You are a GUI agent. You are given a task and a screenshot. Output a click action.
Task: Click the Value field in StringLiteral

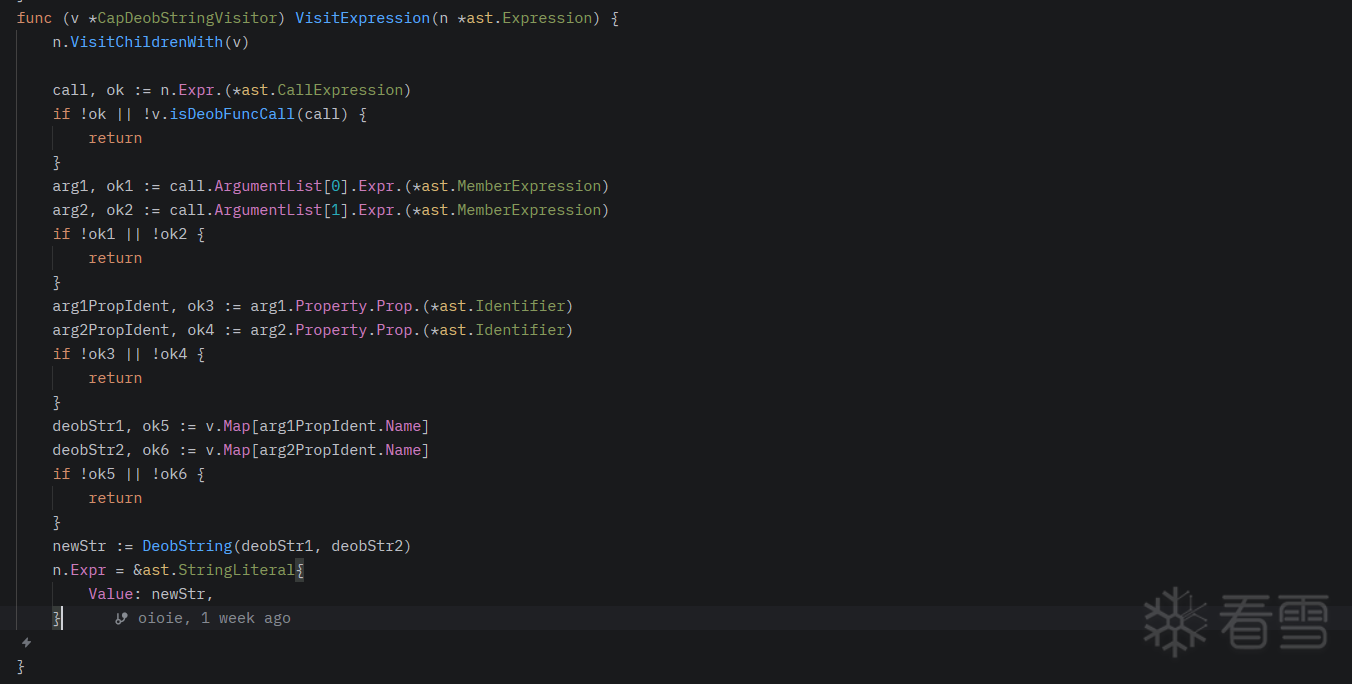pos(111,594)
